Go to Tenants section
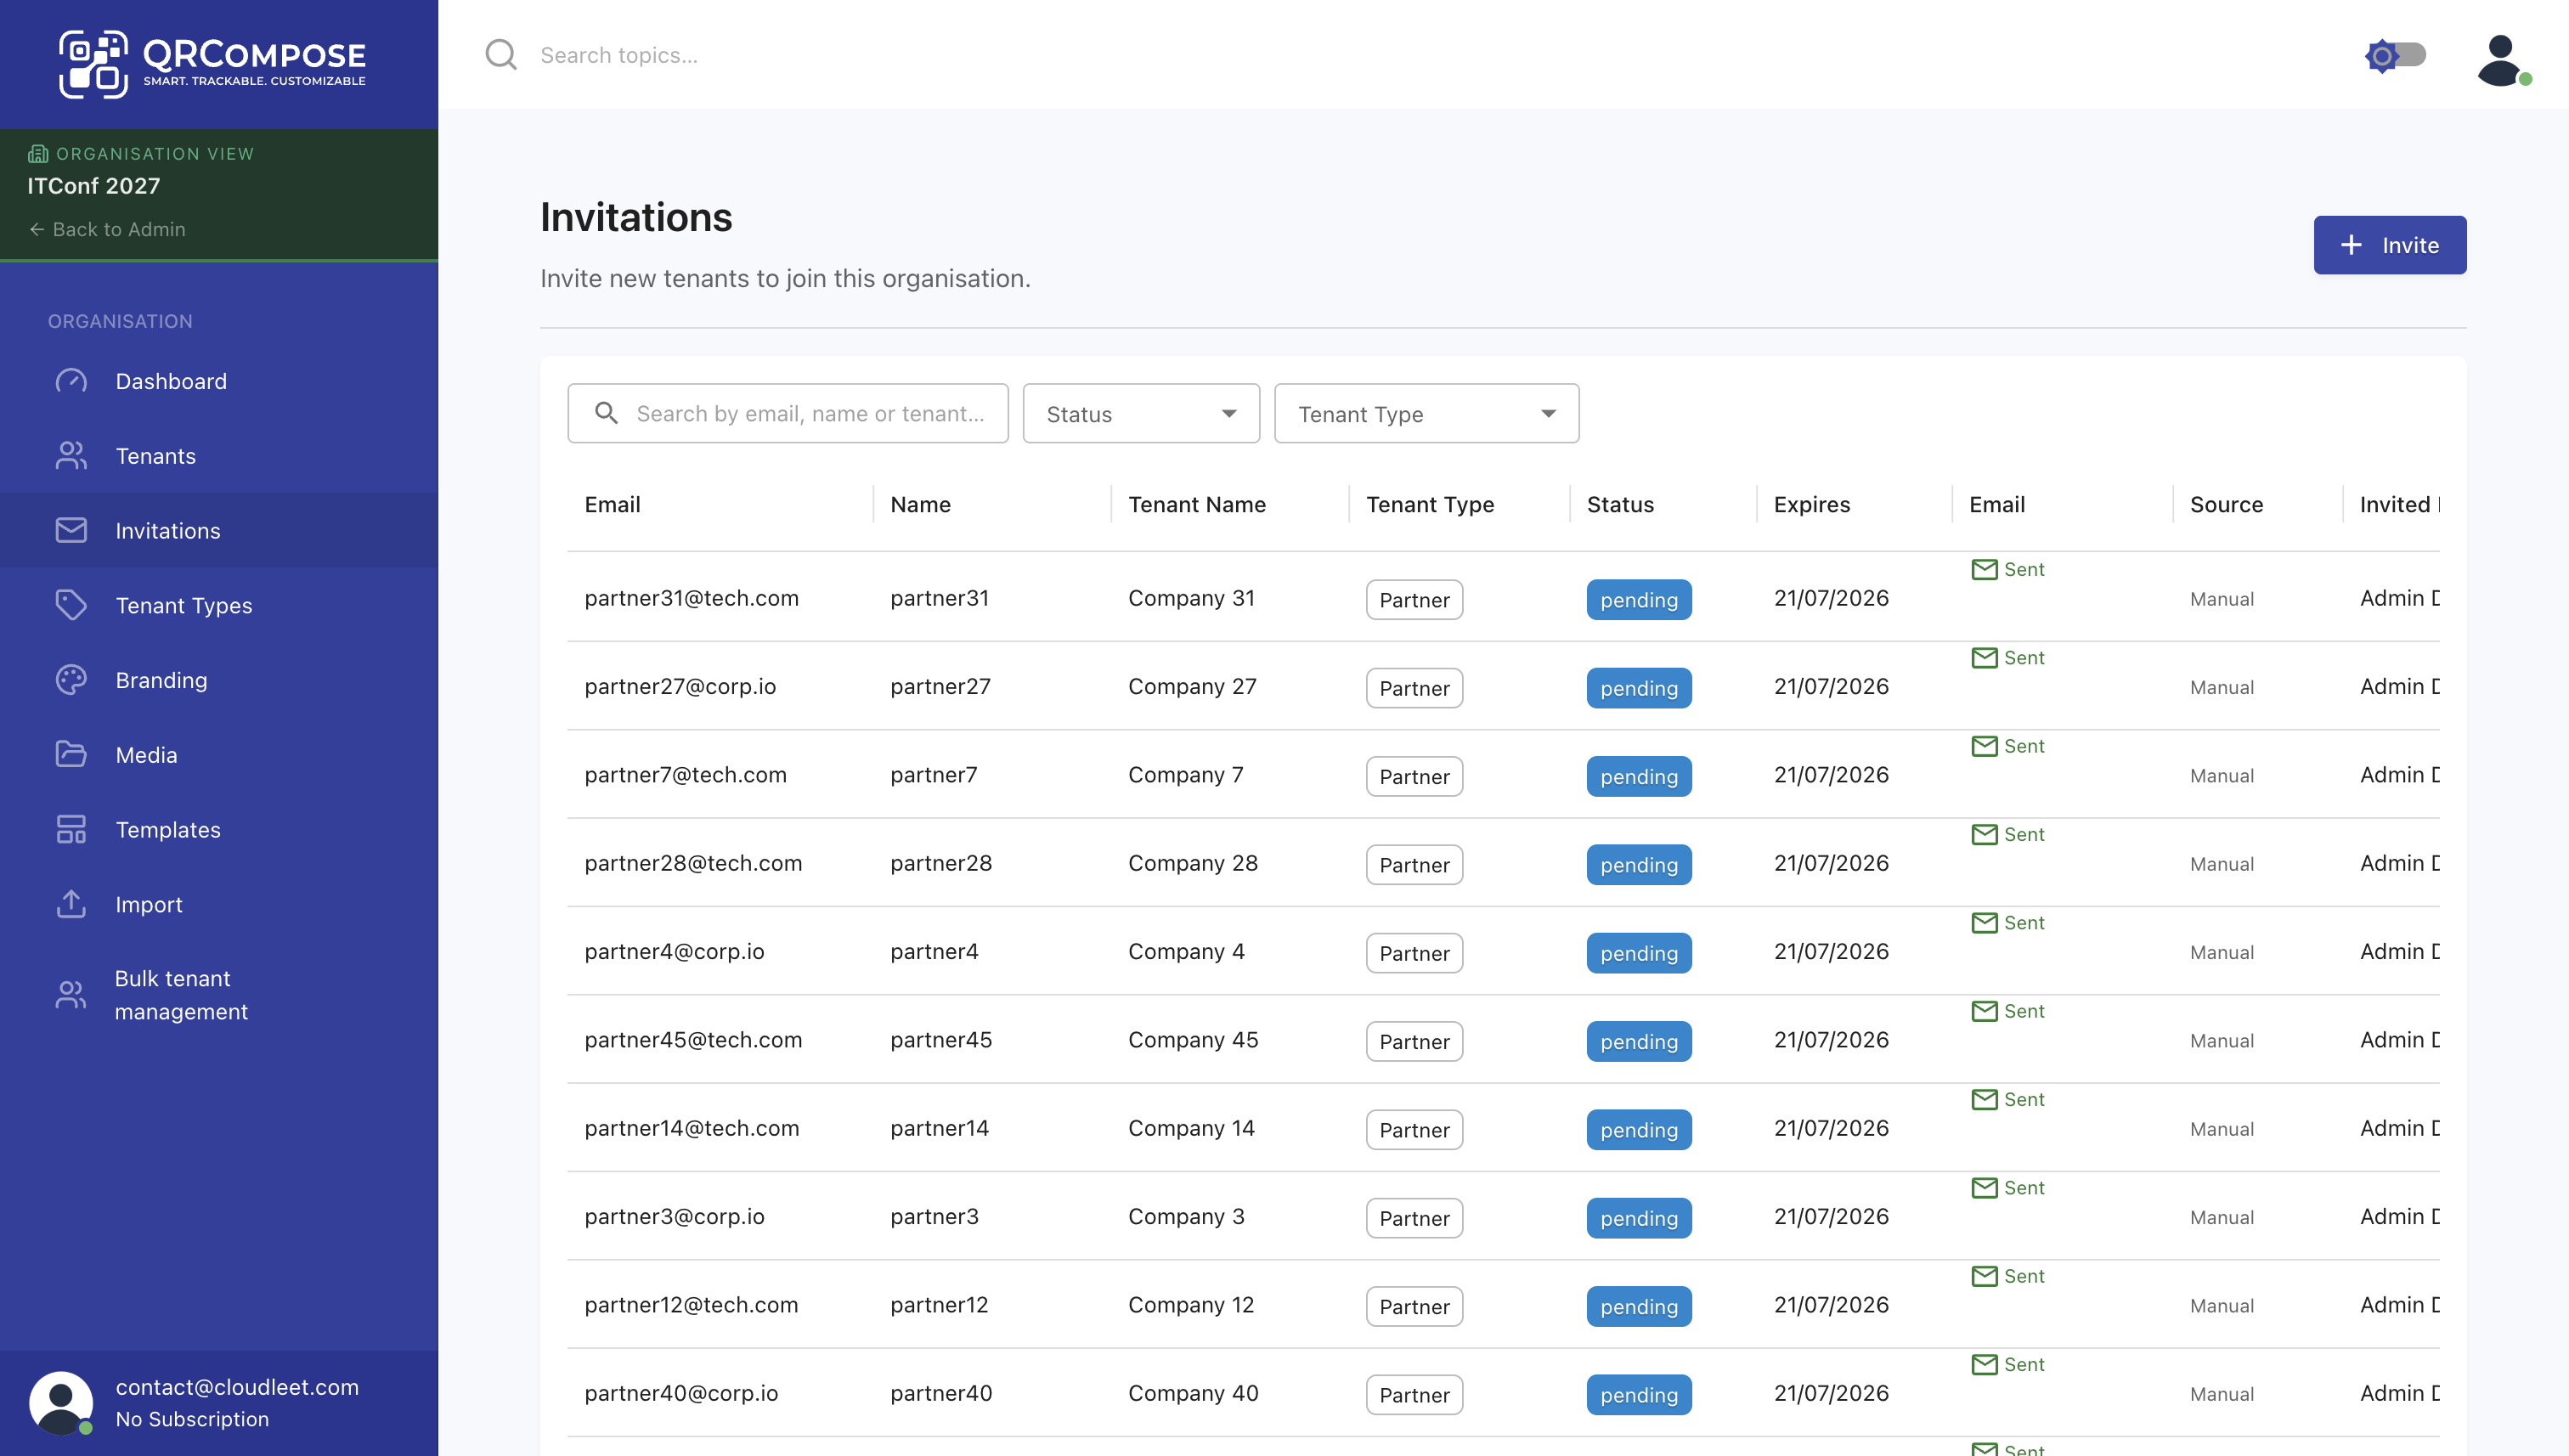2569x1456 pixels. pos(219,456)
